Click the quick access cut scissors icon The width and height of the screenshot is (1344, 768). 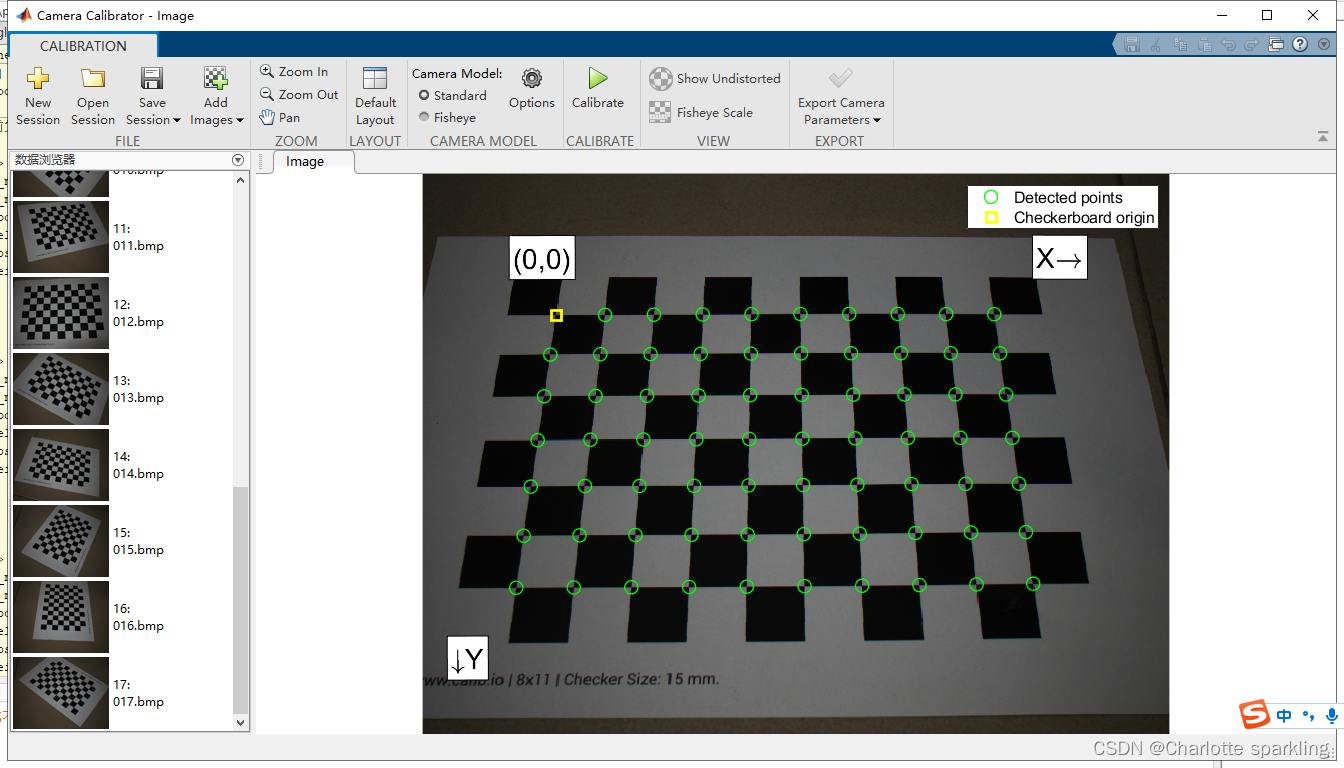tap(1156, 44)
